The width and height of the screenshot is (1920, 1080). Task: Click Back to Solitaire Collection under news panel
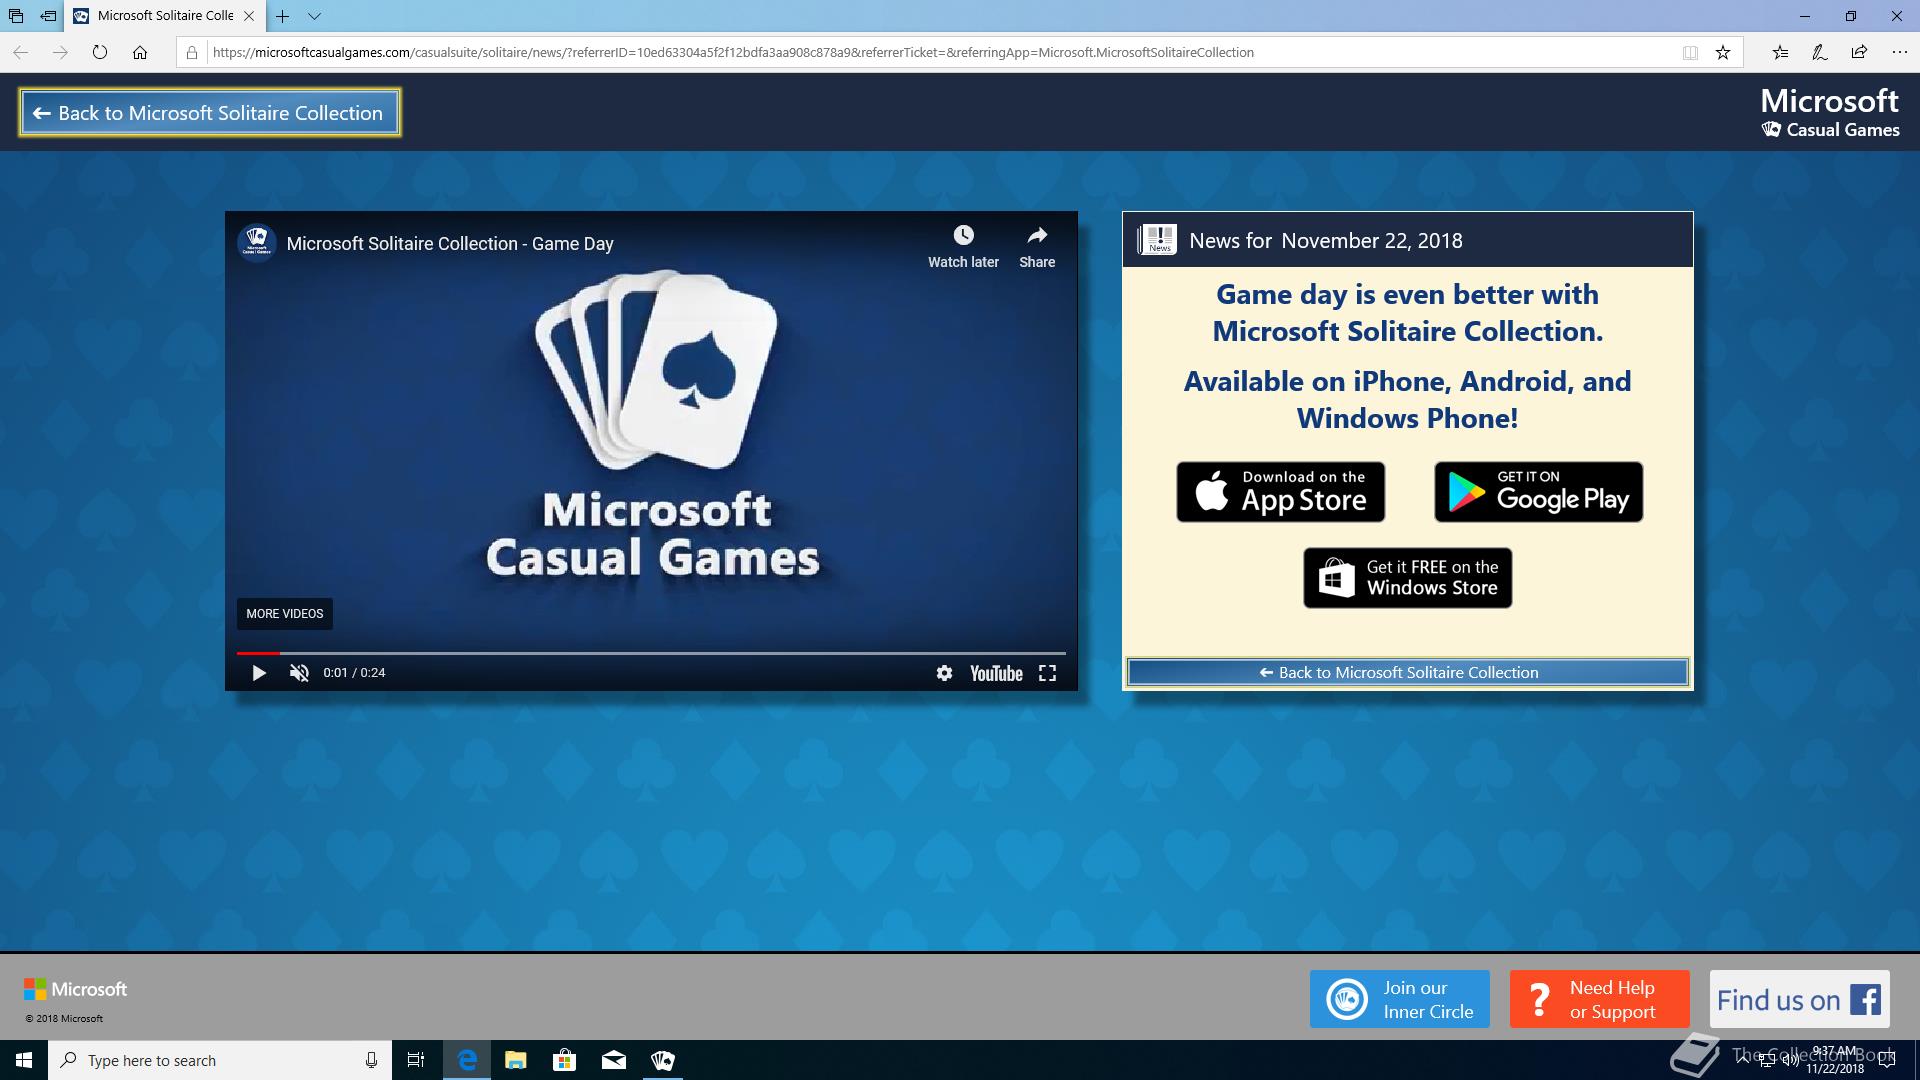tap(1407, 672)
